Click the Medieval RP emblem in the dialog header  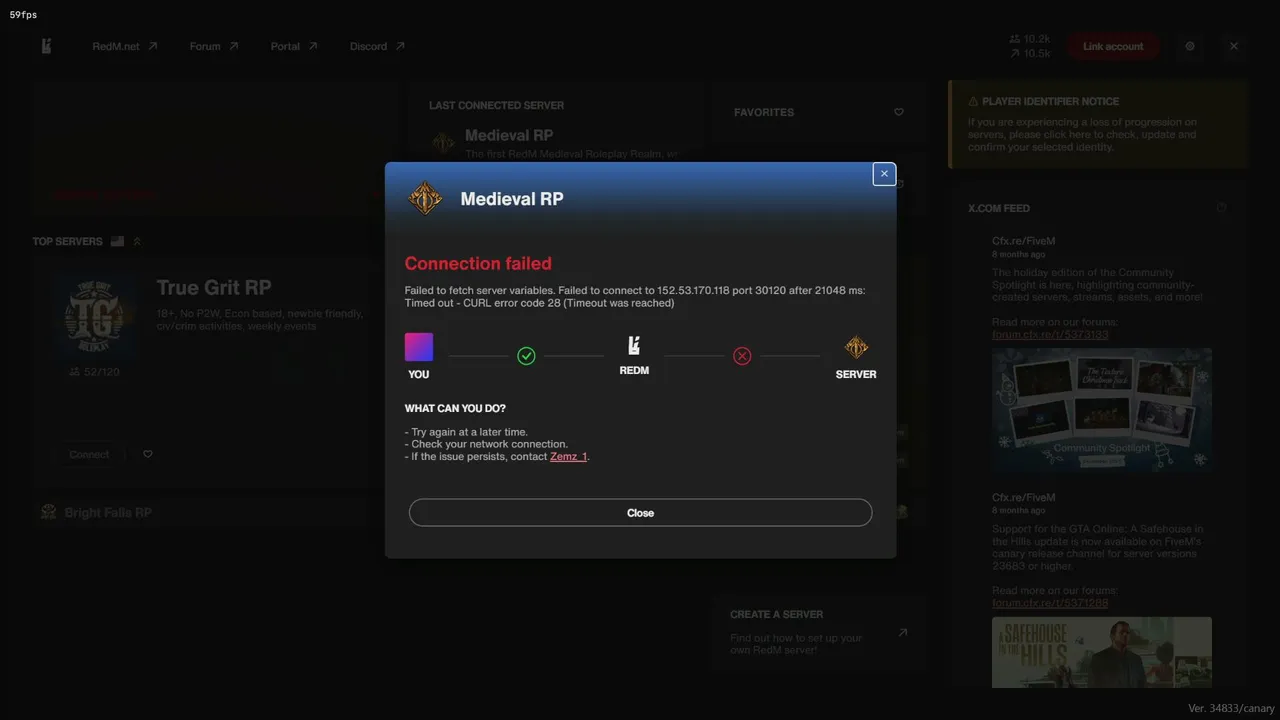pyautogui.click(x=425, y=198)
